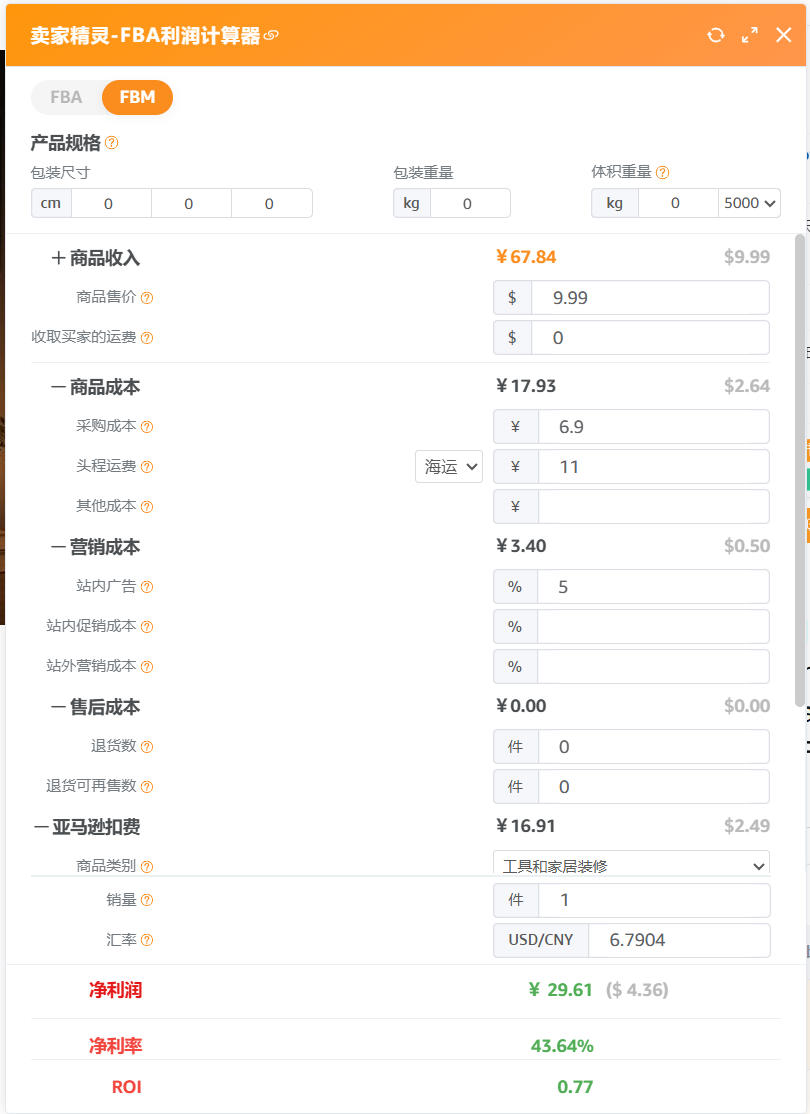Open help icon next to 产品规格
Screen dimensions: 810x1114
[x=112, y=143]
